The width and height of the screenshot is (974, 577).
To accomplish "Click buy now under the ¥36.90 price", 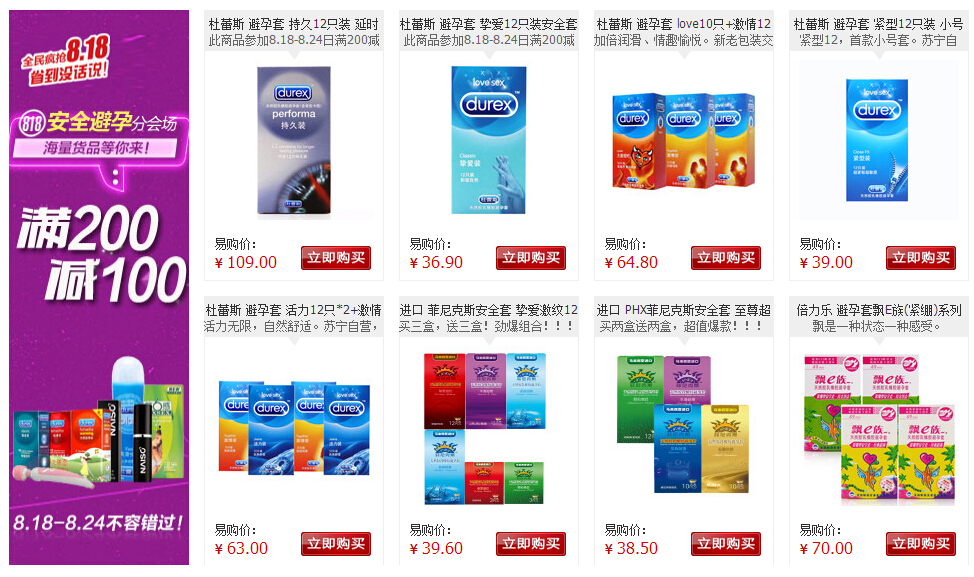I will coord(530,258).
